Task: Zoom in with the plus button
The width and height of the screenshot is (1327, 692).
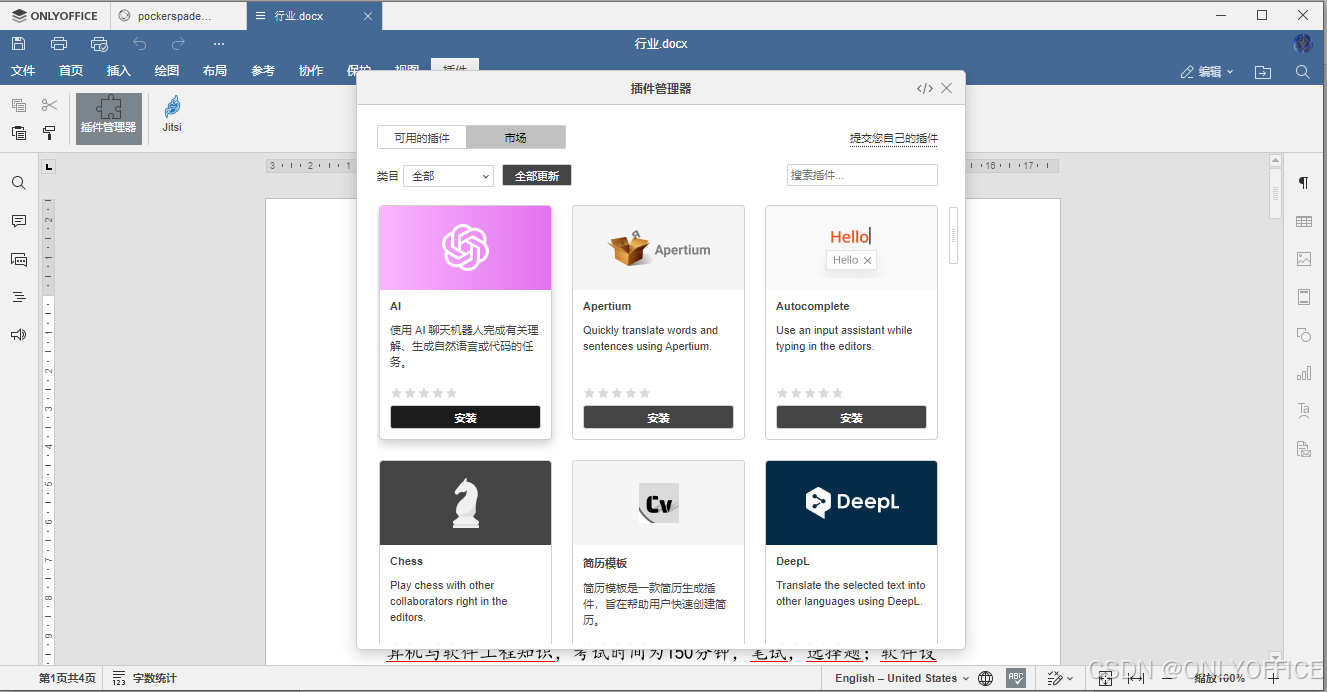Action: click(x=1273, y=678)
